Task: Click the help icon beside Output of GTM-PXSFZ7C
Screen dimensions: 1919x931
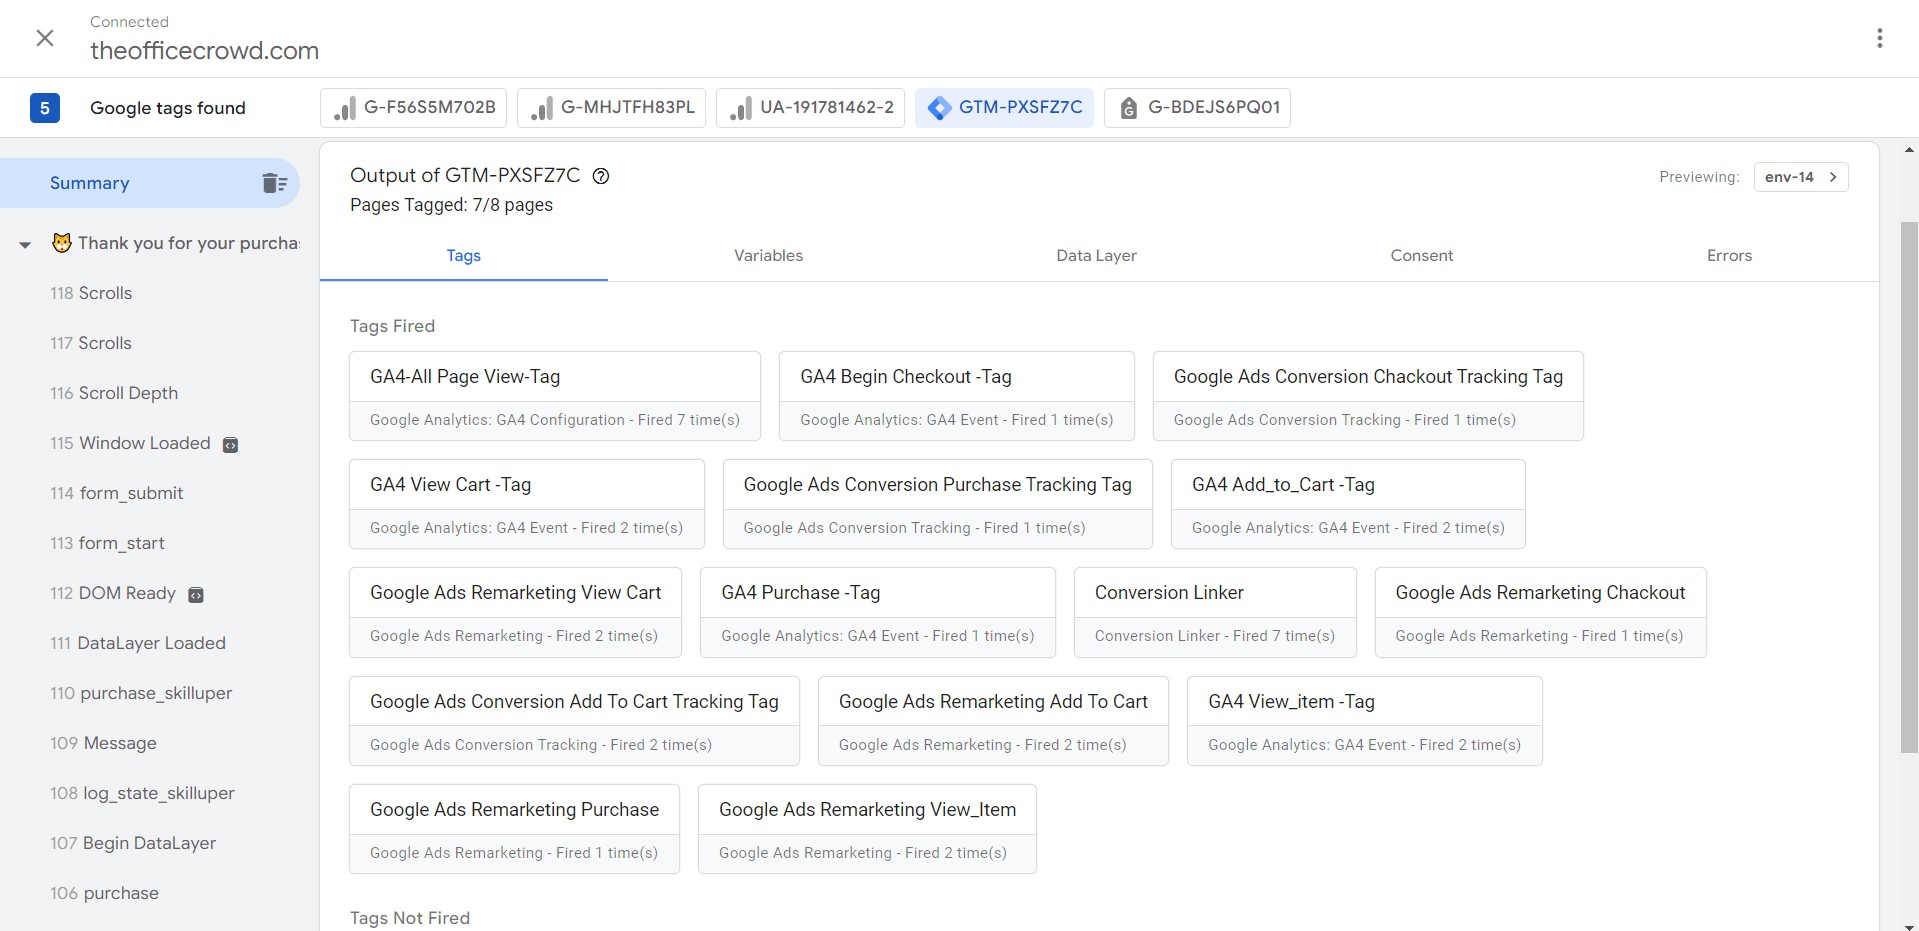Action: click(x=601, y=176)
